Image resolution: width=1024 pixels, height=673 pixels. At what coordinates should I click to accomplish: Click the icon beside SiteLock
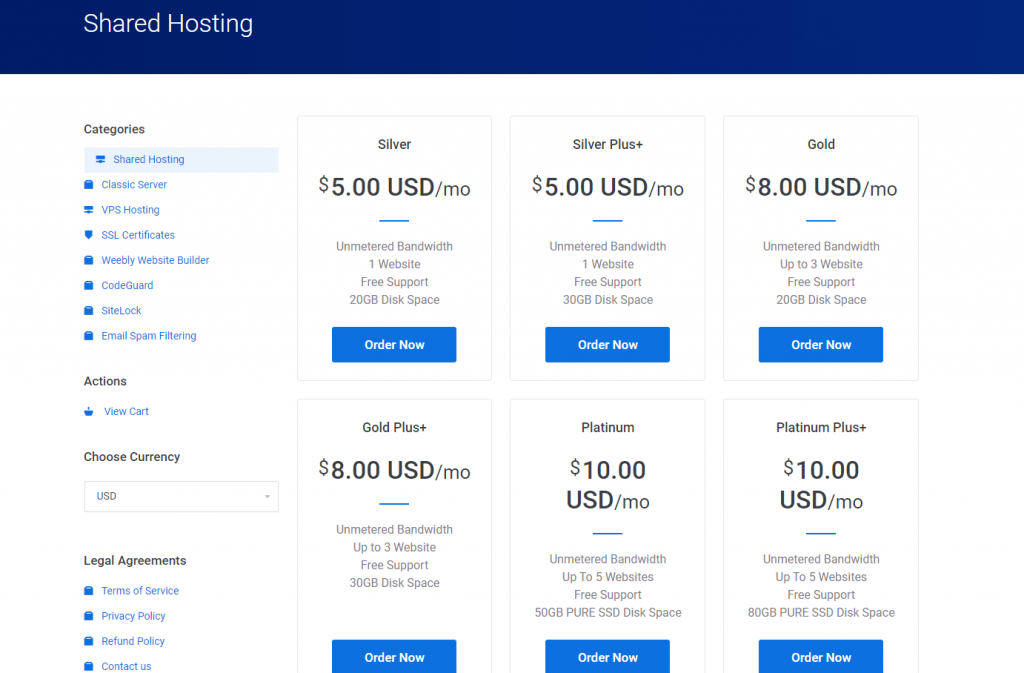tap(89, 311)
